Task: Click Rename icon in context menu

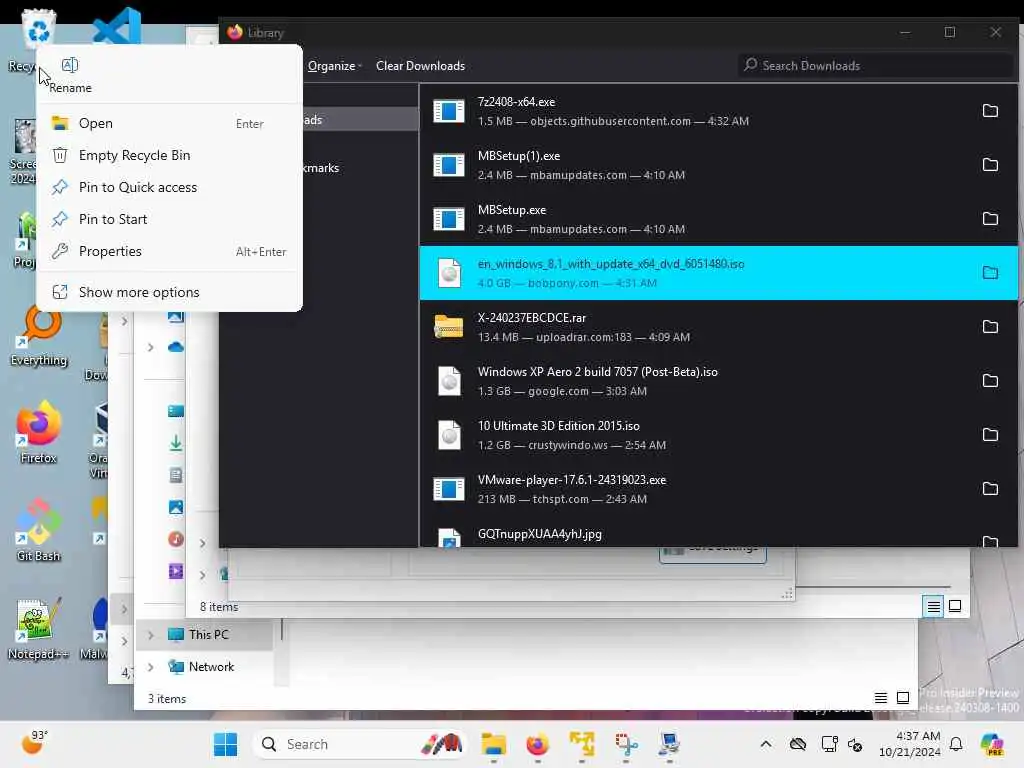Action: pos(70,65)
